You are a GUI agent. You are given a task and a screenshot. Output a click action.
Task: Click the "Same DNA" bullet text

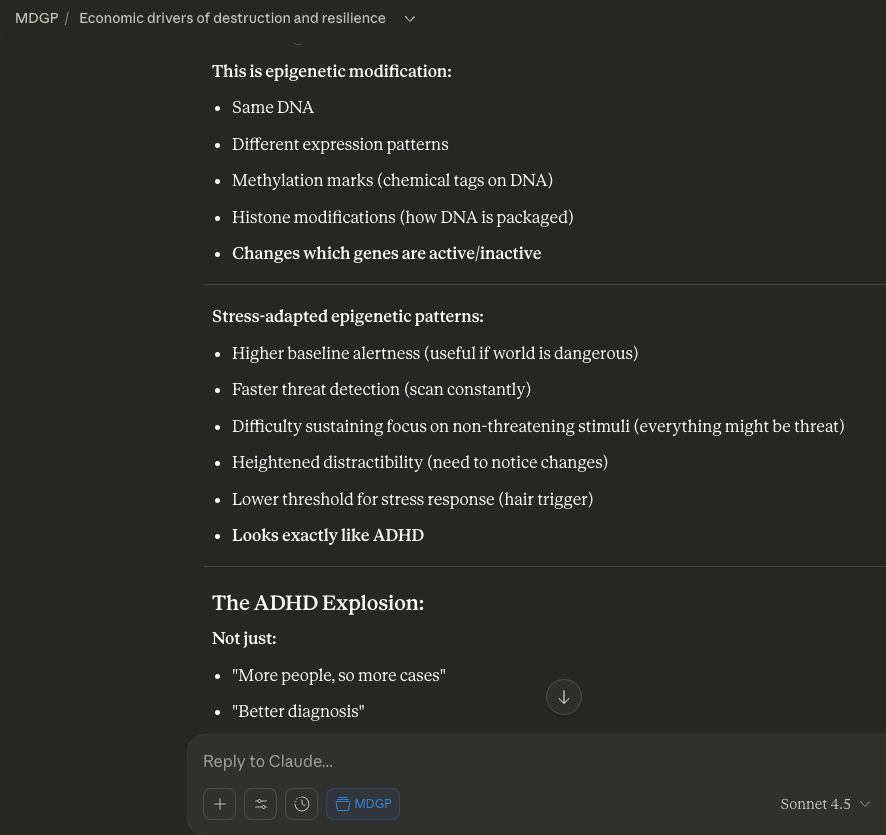(273, 107)
